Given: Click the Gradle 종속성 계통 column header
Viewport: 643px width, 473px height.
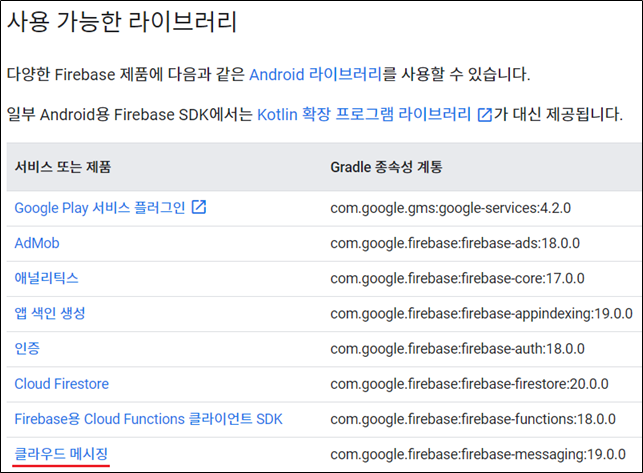Looking at the screenshot, I should click(x=386, y=167).
